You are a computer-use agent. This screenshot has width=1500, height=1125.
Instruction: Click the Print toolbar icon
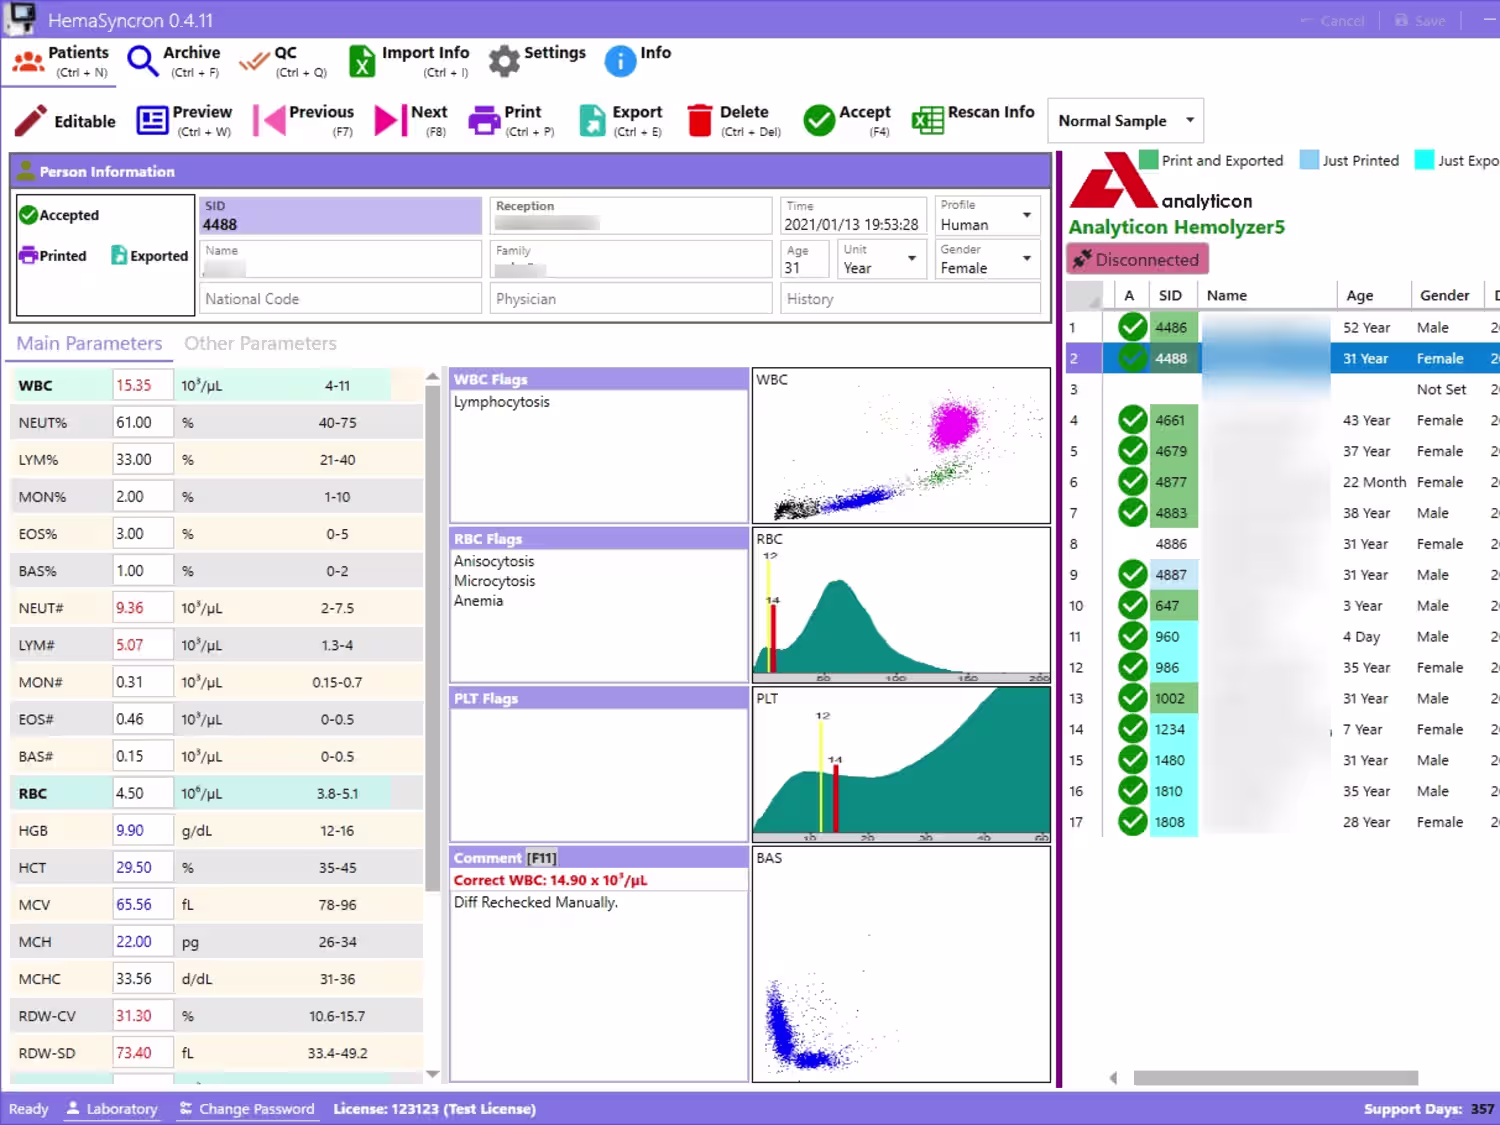[484, 121]
